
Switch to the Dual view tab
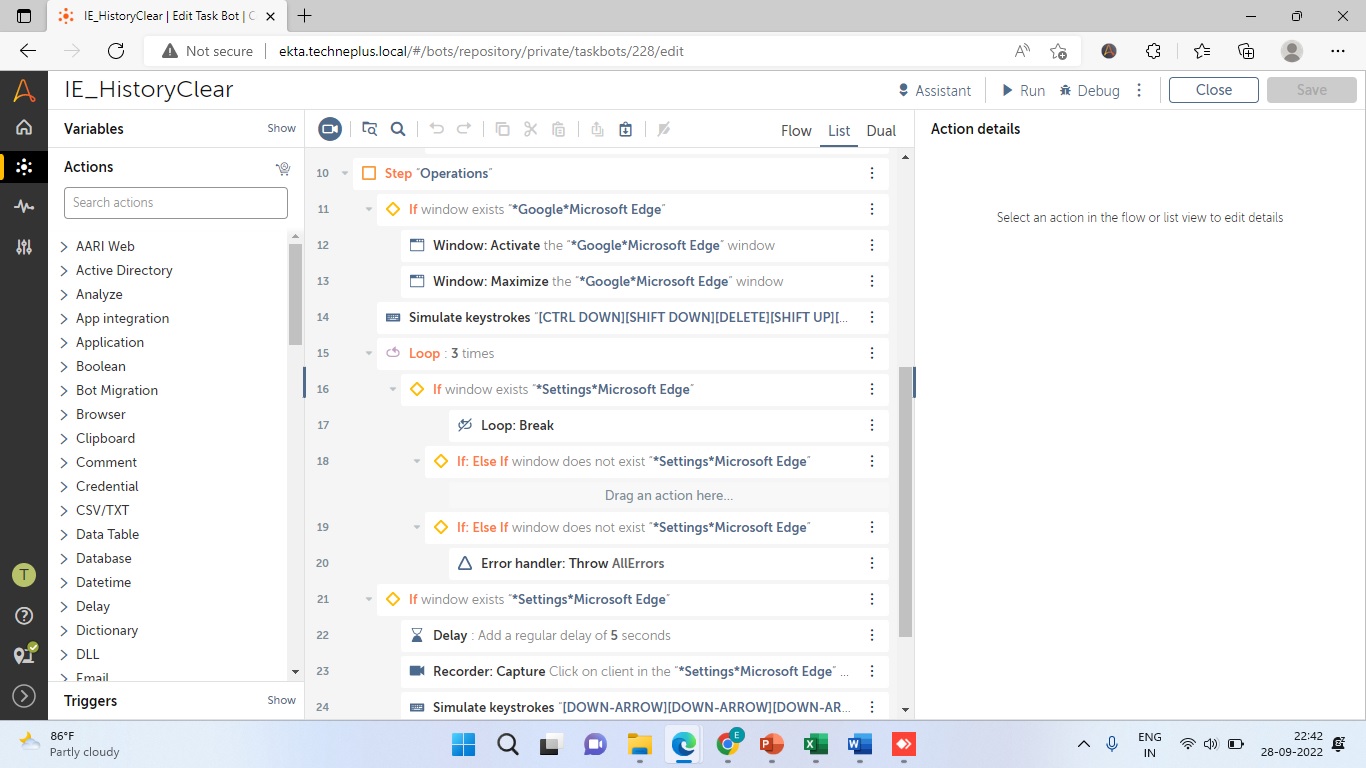881,131
